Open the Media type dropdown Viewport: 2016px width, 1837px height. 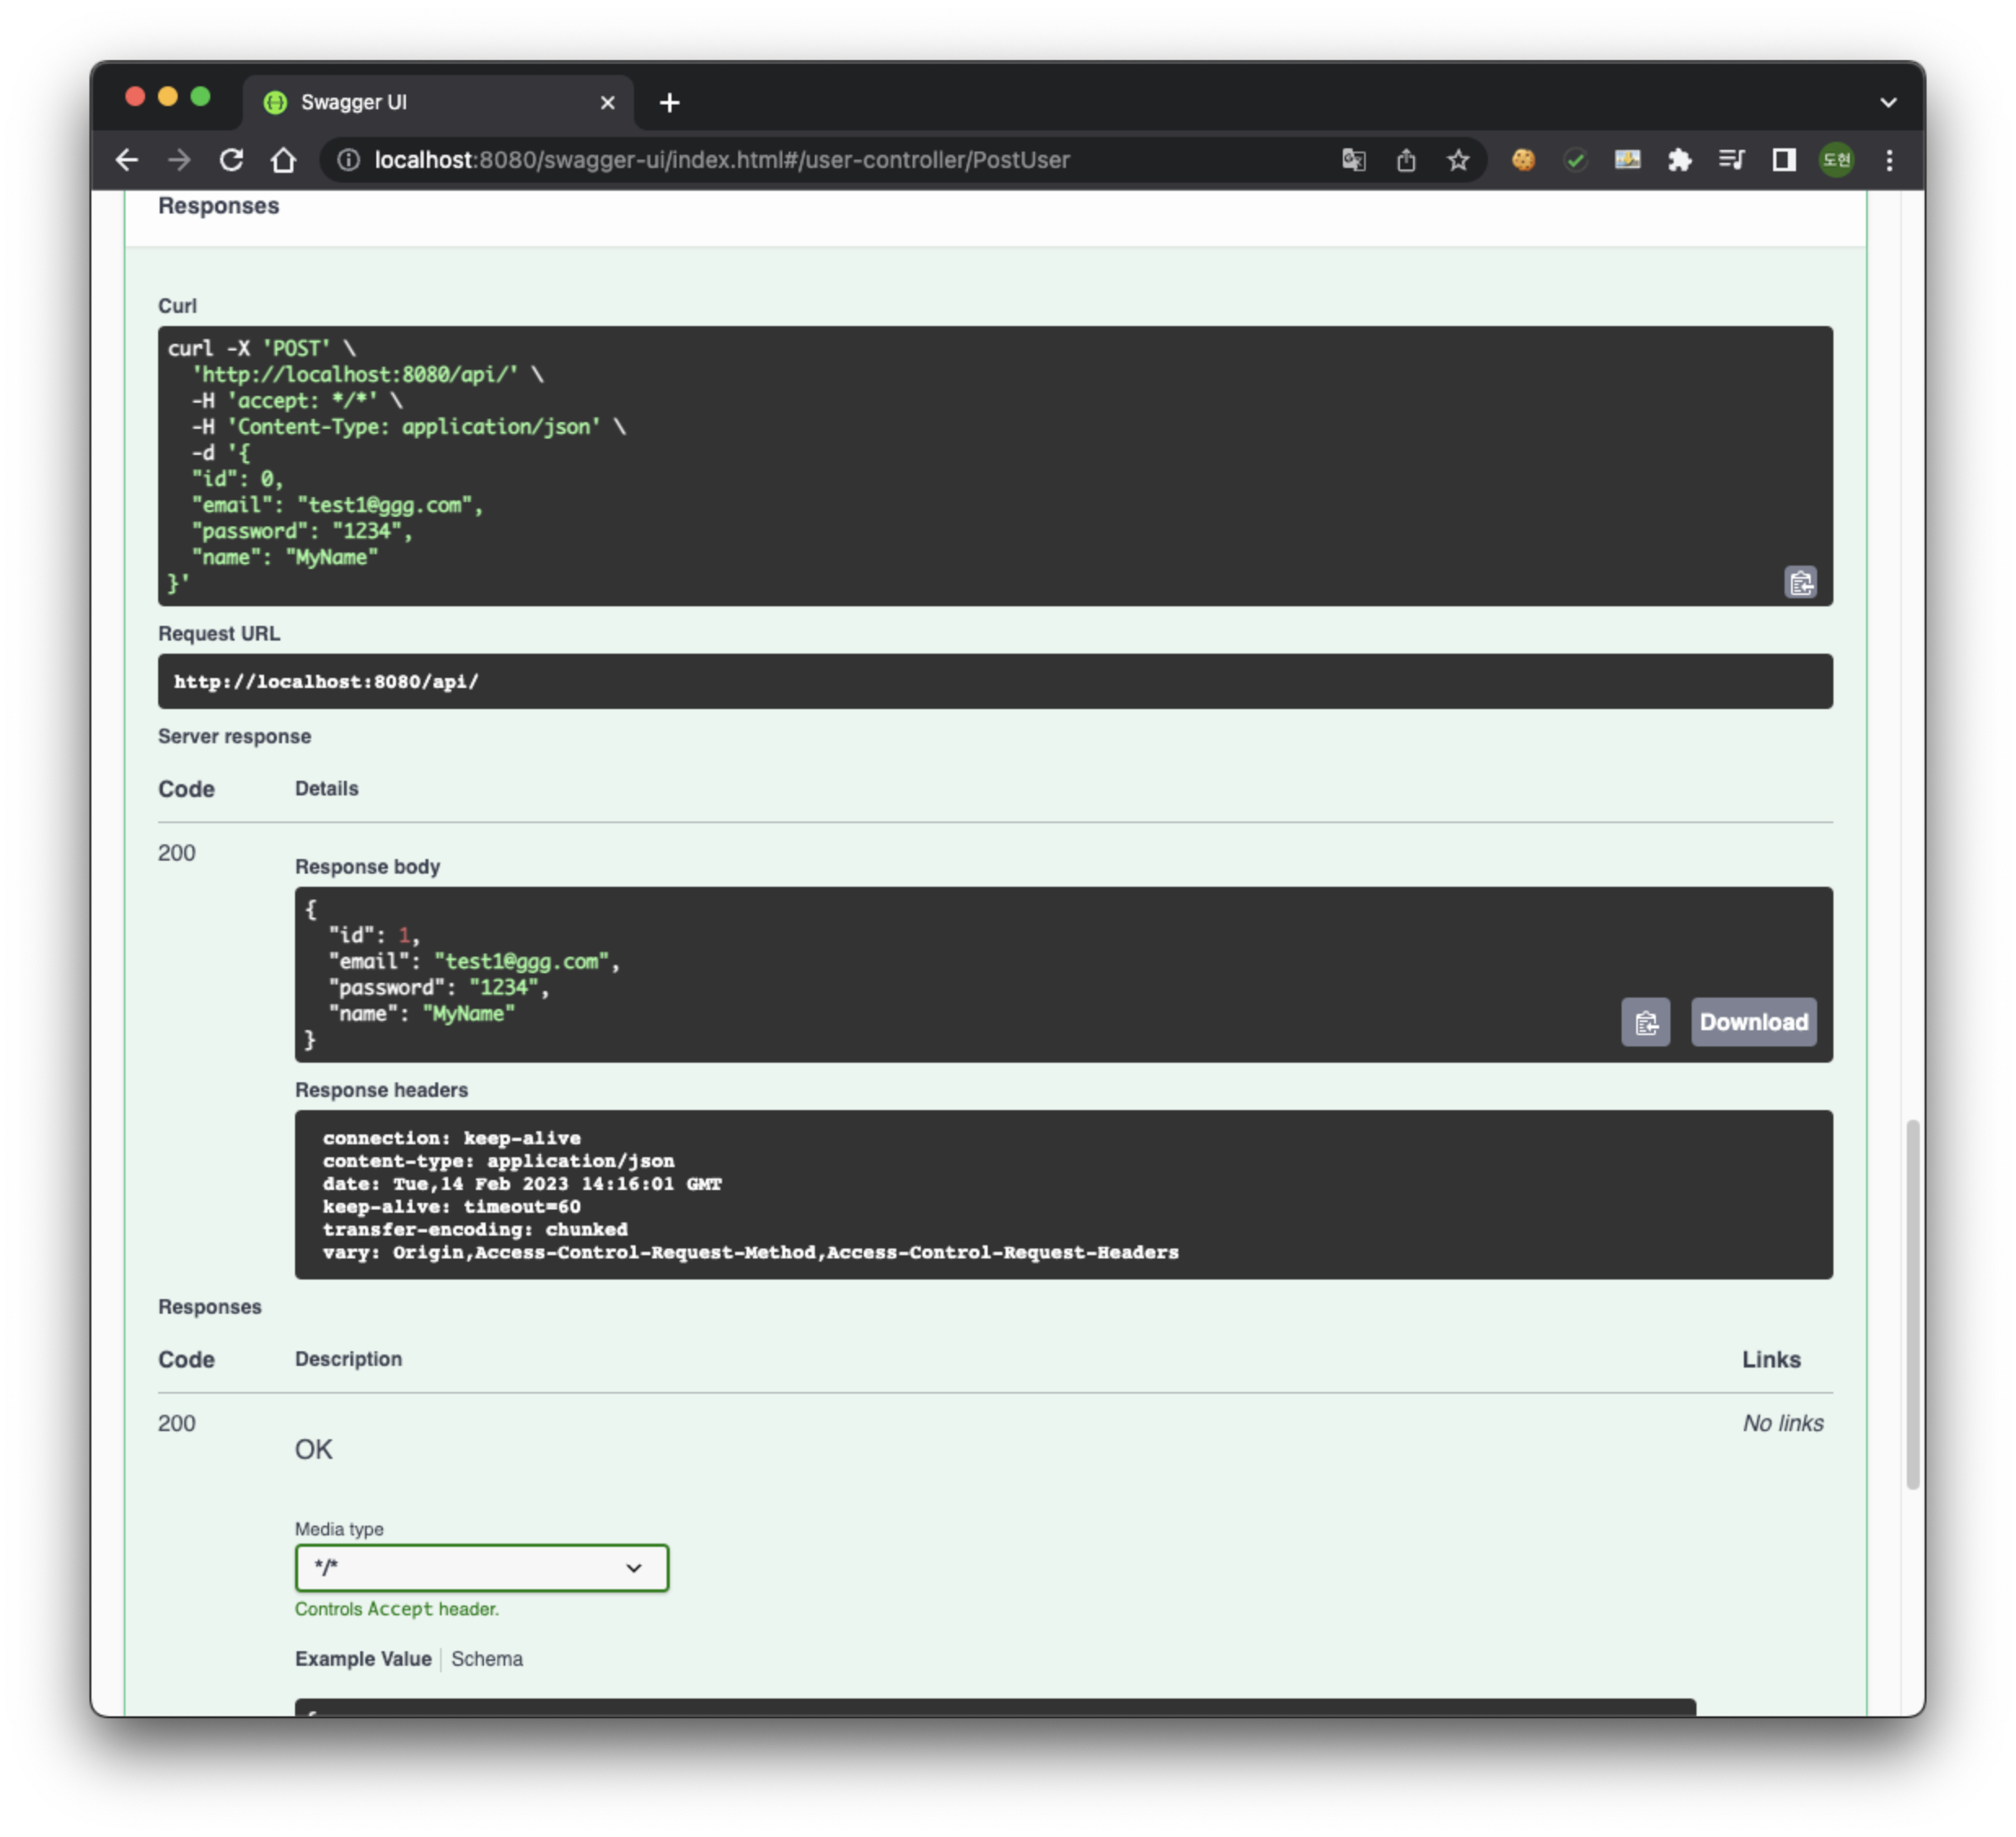coord(481,1567)
